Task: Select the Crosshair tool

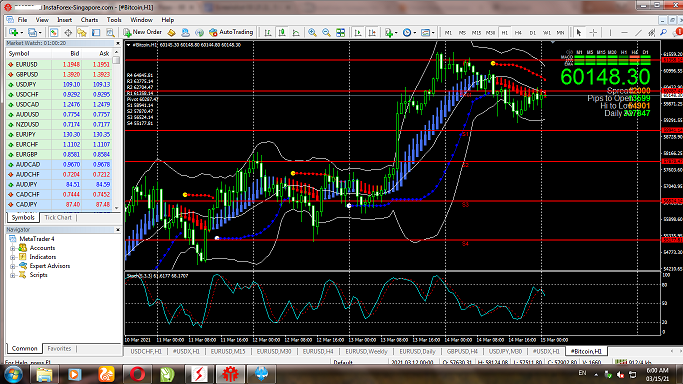Action: coord(593,33)
